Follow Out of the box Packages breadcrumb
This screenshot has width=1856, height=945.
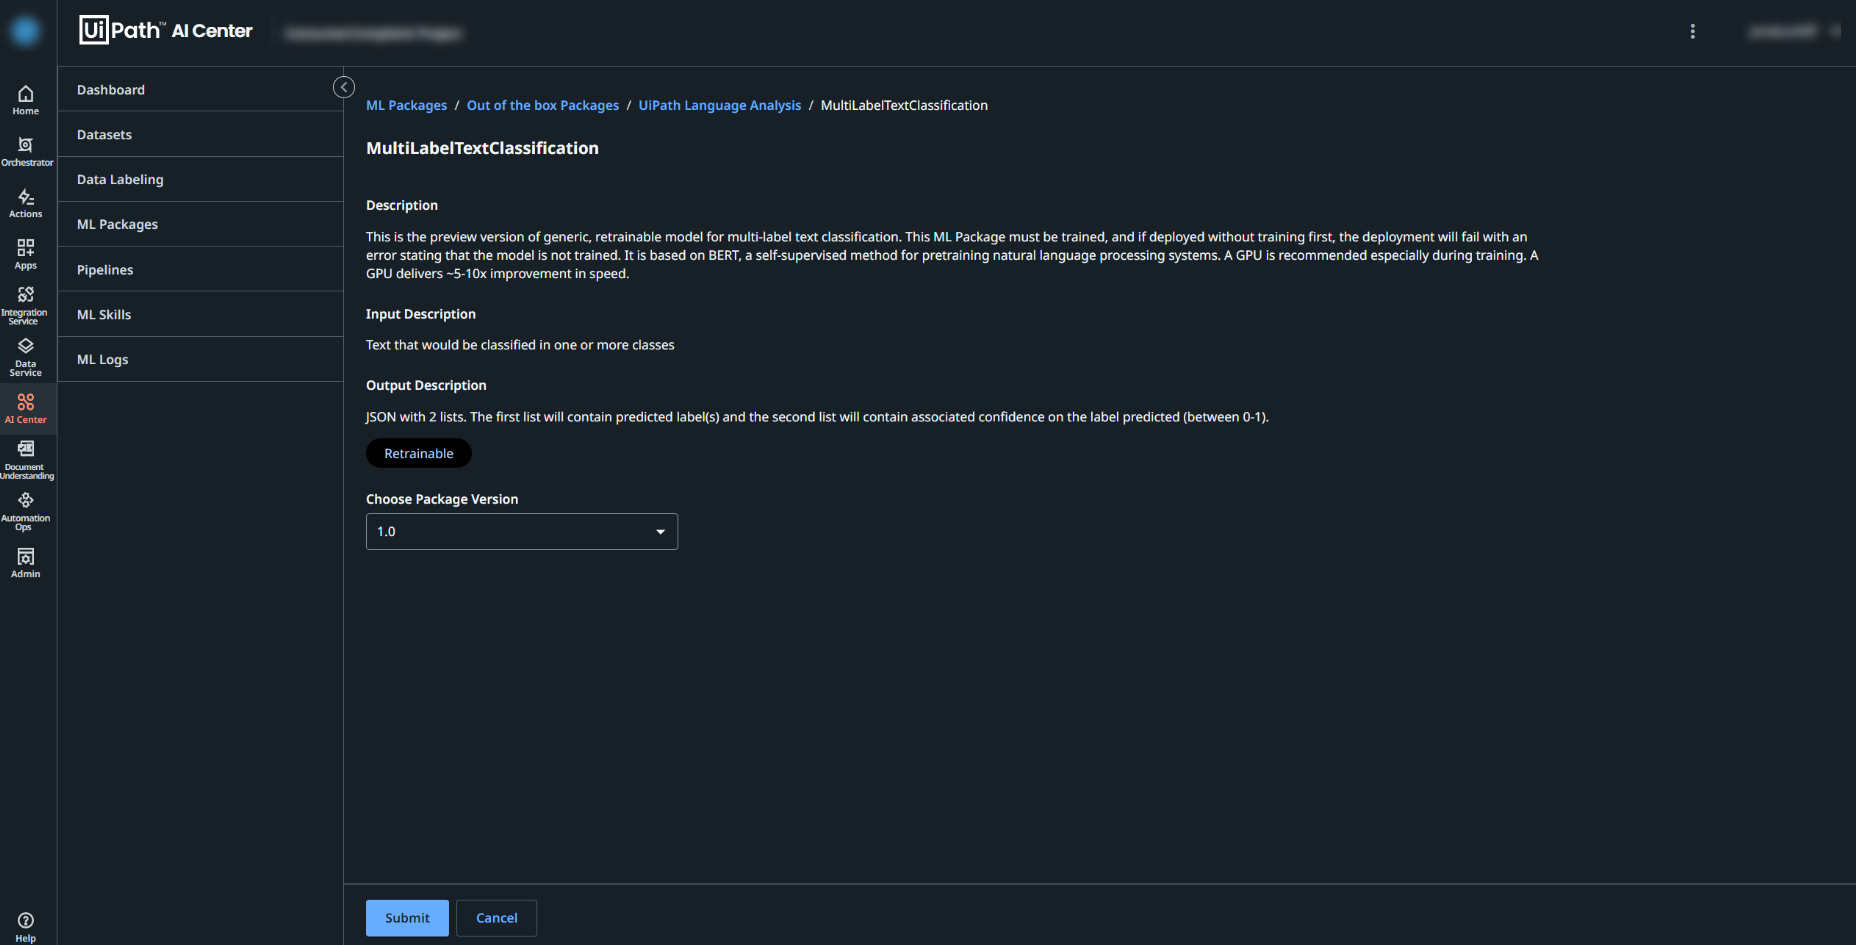(543, 105)
